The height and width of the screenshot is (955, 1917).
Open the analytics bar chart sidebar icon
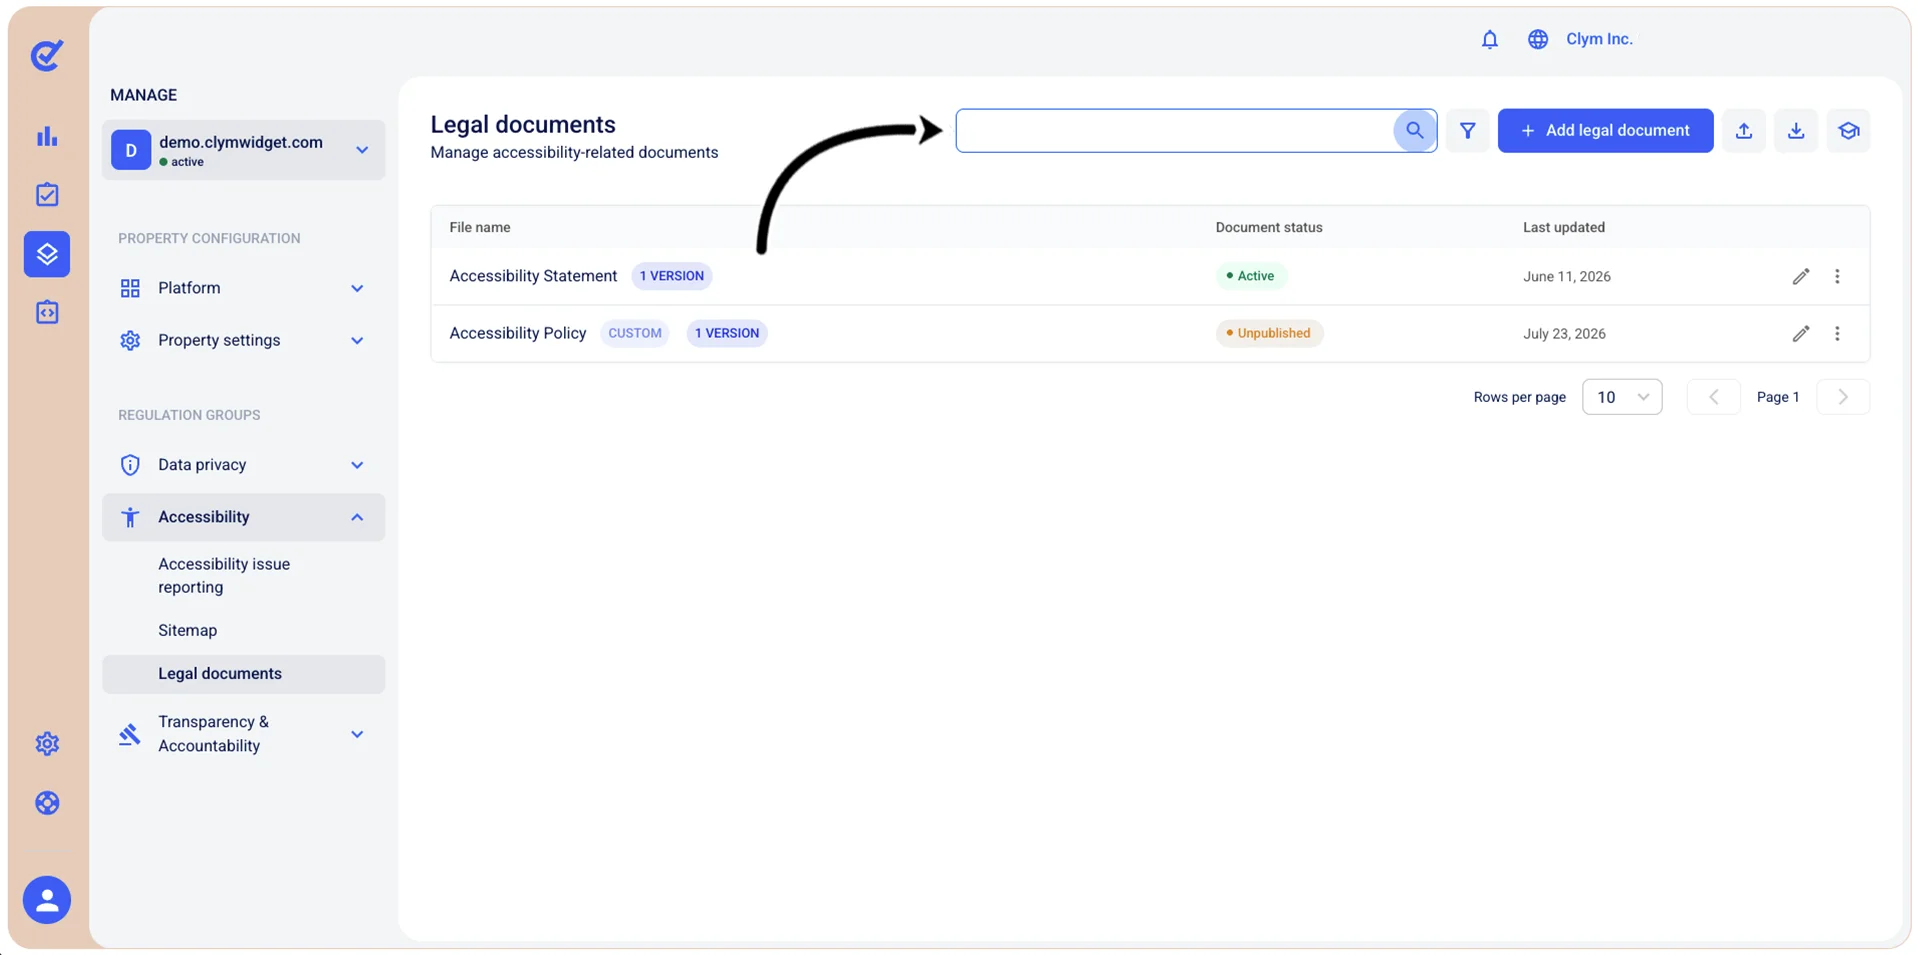point(47,136)
